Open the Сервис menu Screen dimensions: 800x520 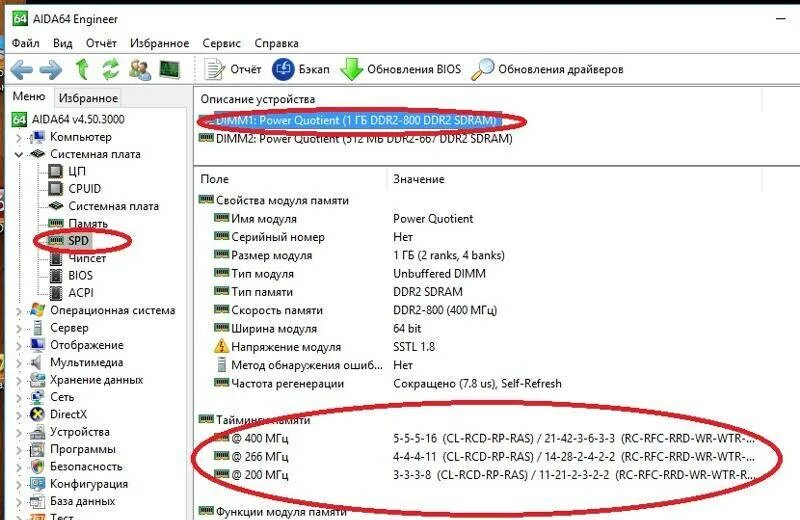(x=221, y=43)
